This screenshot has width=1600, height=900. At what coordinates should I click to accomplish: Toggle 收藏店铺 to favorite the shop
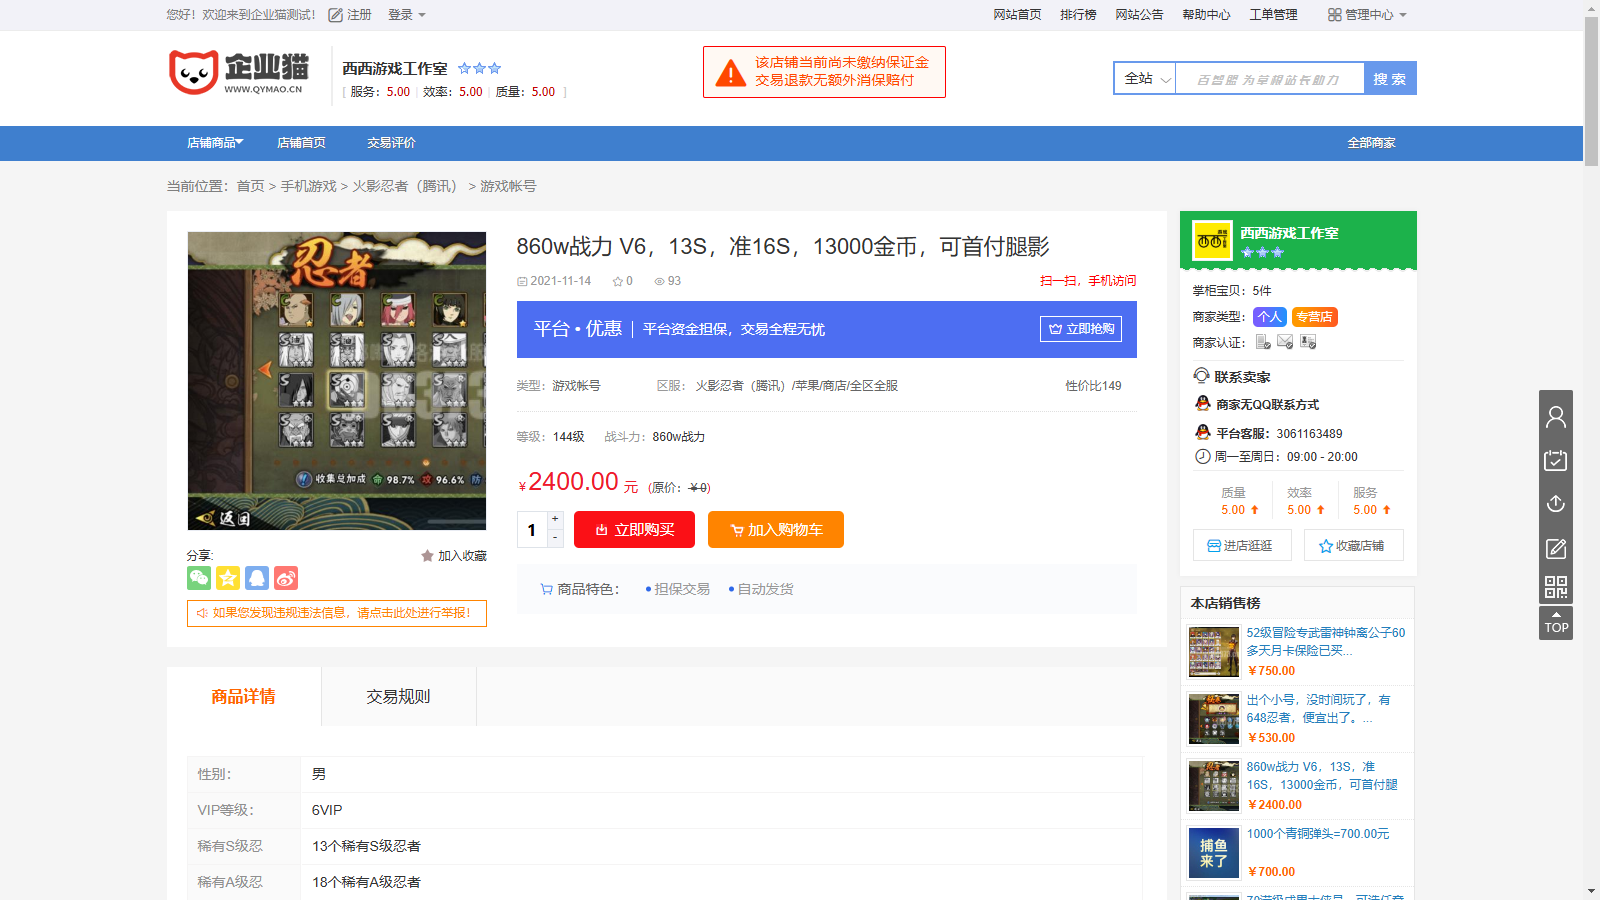pos(1352,546)
